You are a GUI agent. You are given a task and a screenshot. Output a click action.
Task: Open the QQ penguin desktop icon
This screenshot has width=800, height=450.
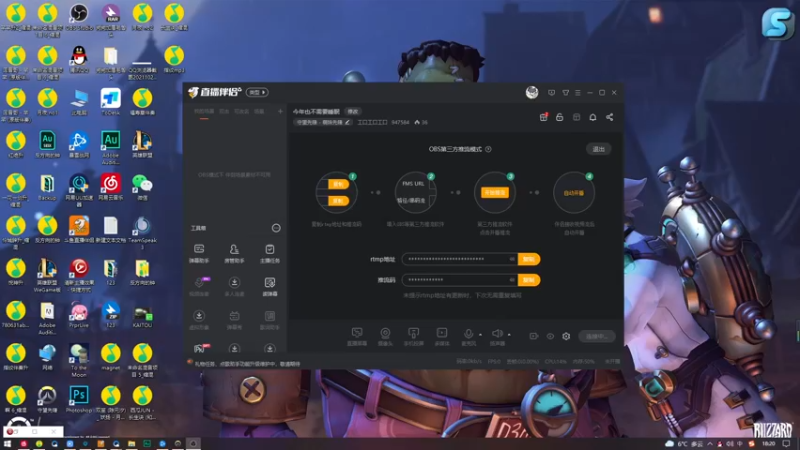tap(79, 59)
